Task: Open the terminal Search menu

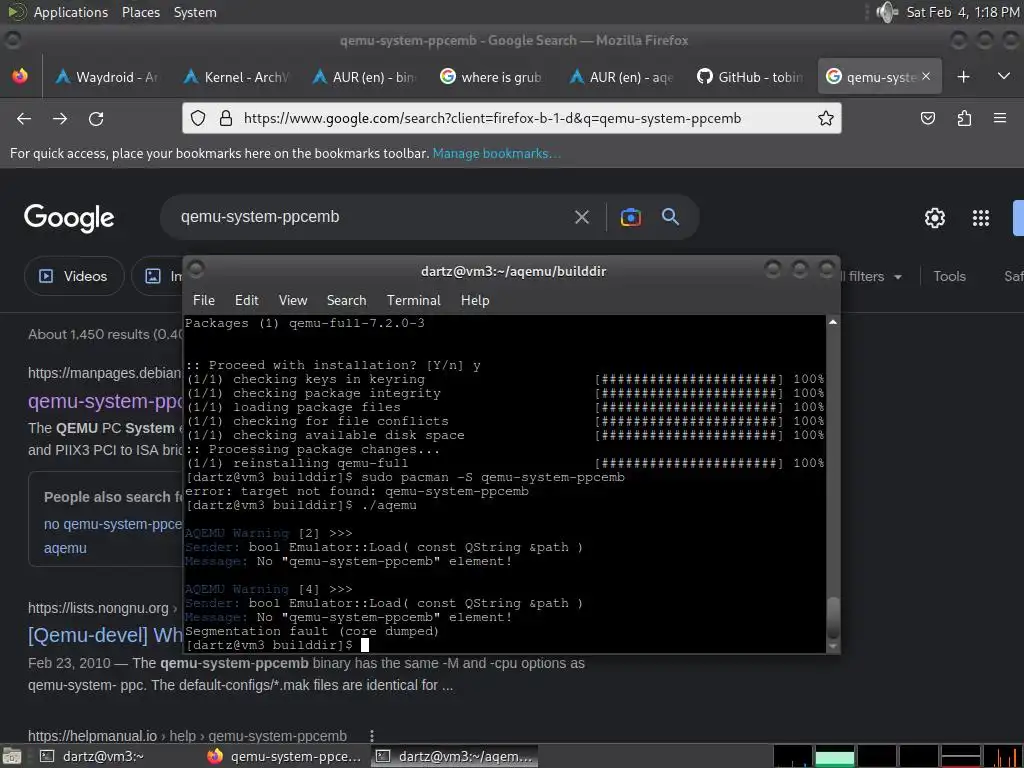Action: click(346, 300)
